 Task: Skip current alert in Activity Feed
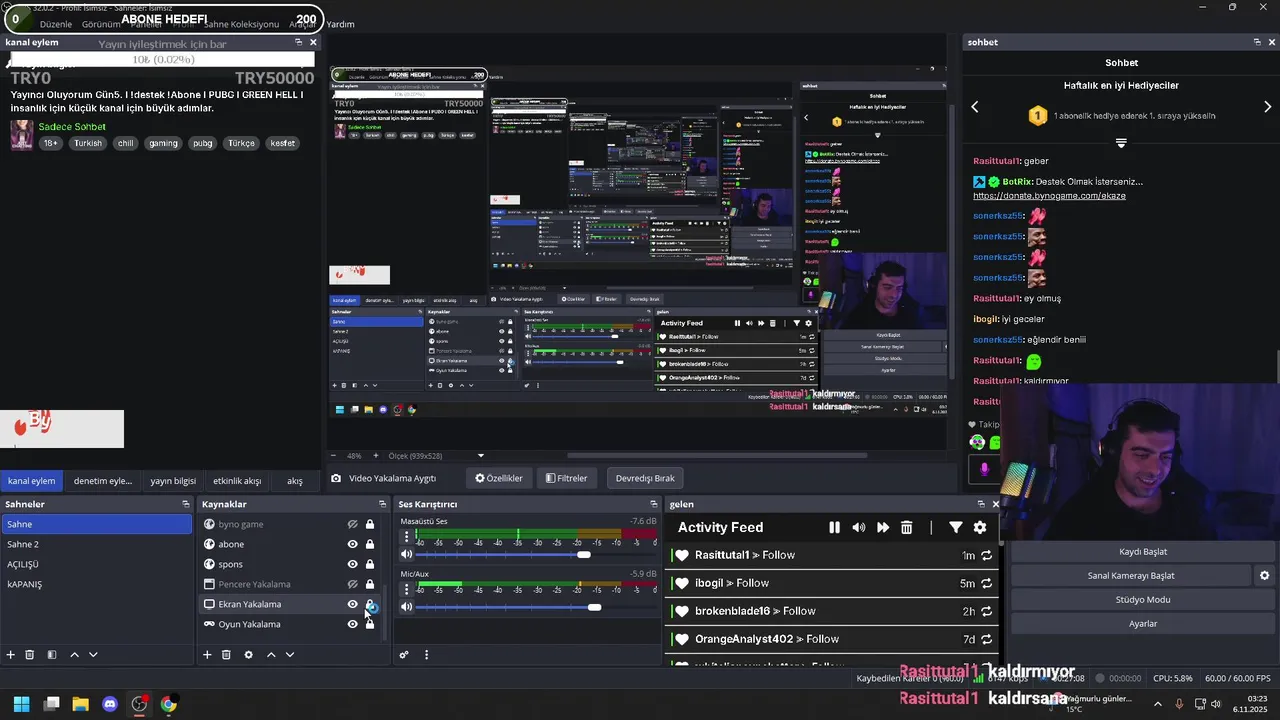tap(883, 528)
